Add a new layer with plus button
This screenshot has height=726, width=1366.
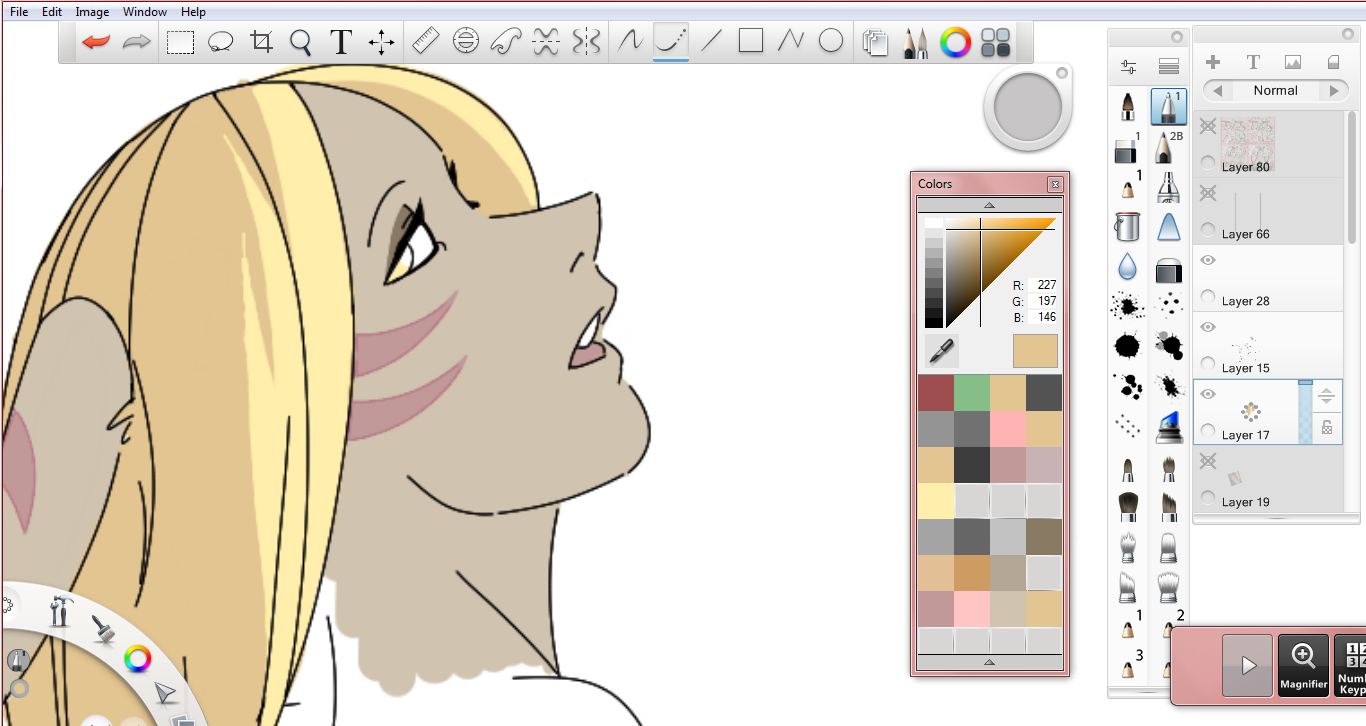point(1213,62)
